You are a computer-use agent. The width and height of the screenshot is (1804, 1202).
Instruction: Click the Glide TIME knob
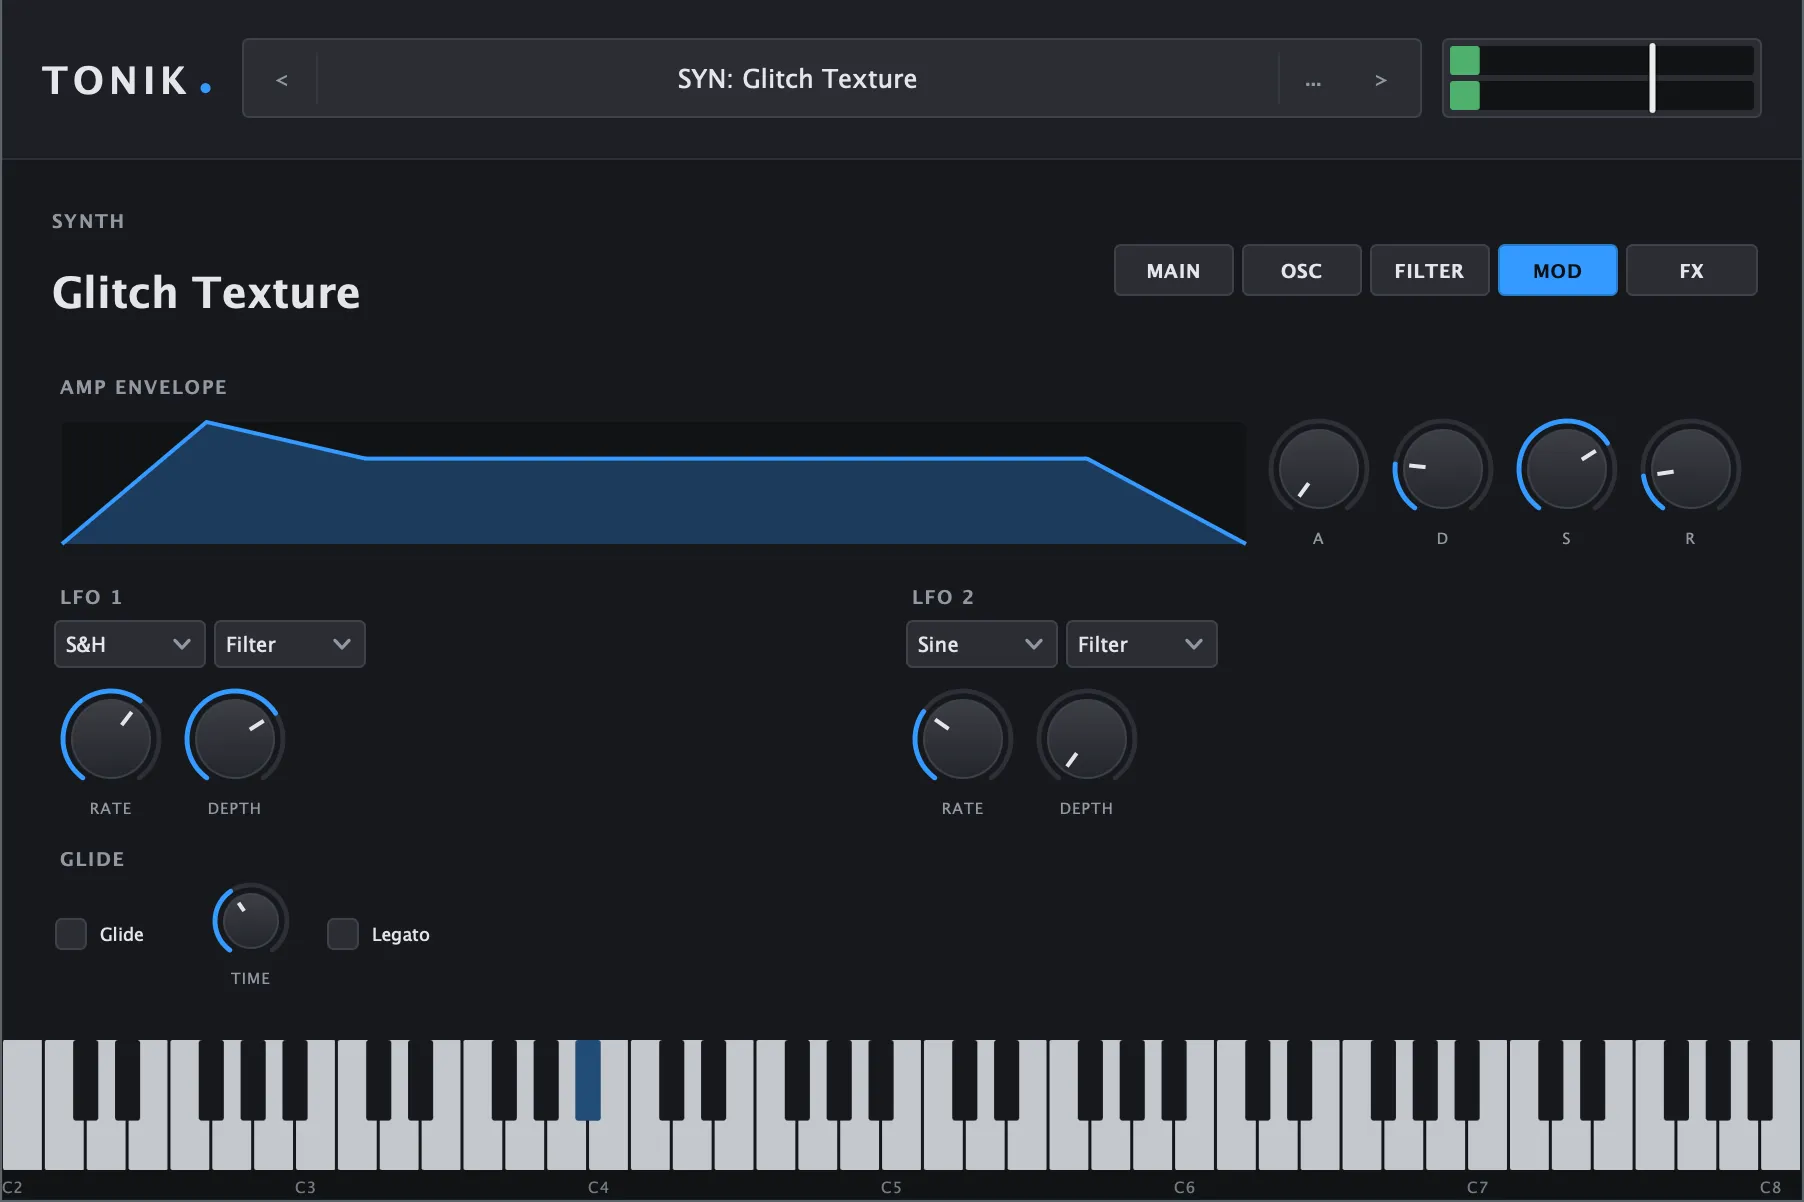[250, 921]
